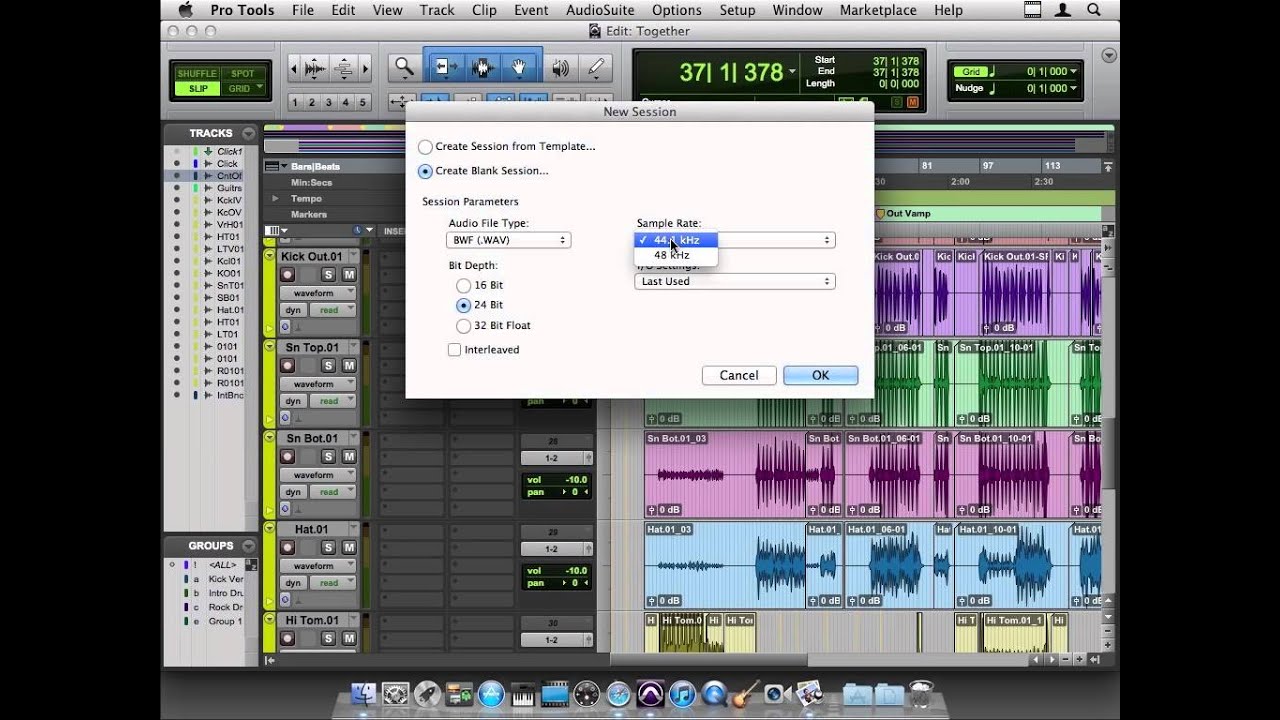Open the GROUPS list popup menu

pos(248,546)
